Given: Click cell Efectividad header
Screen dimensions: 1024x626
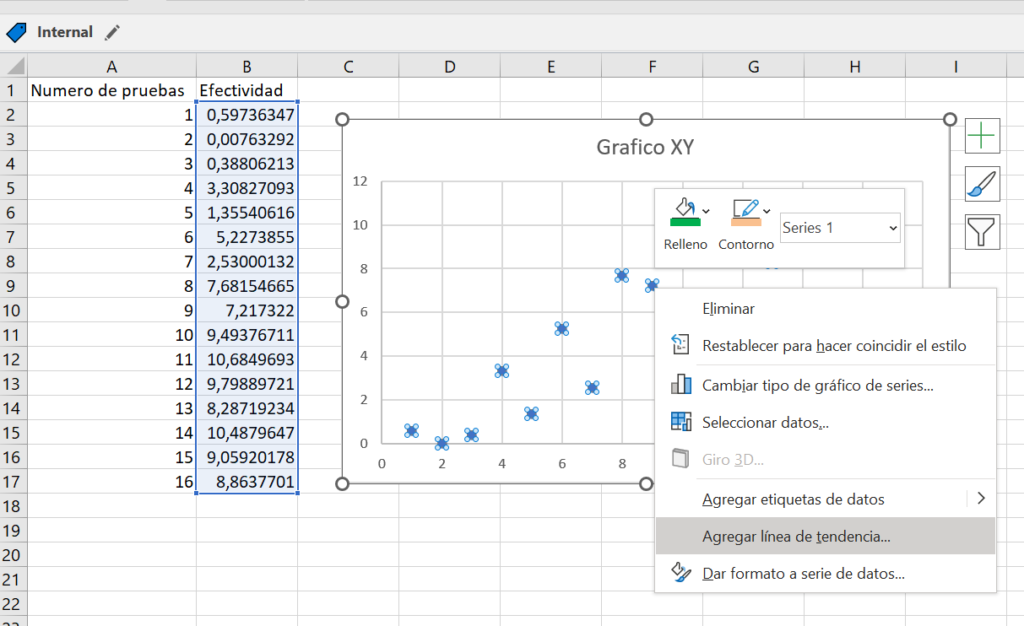Looking at the screenshot, I should coord(247,90).
